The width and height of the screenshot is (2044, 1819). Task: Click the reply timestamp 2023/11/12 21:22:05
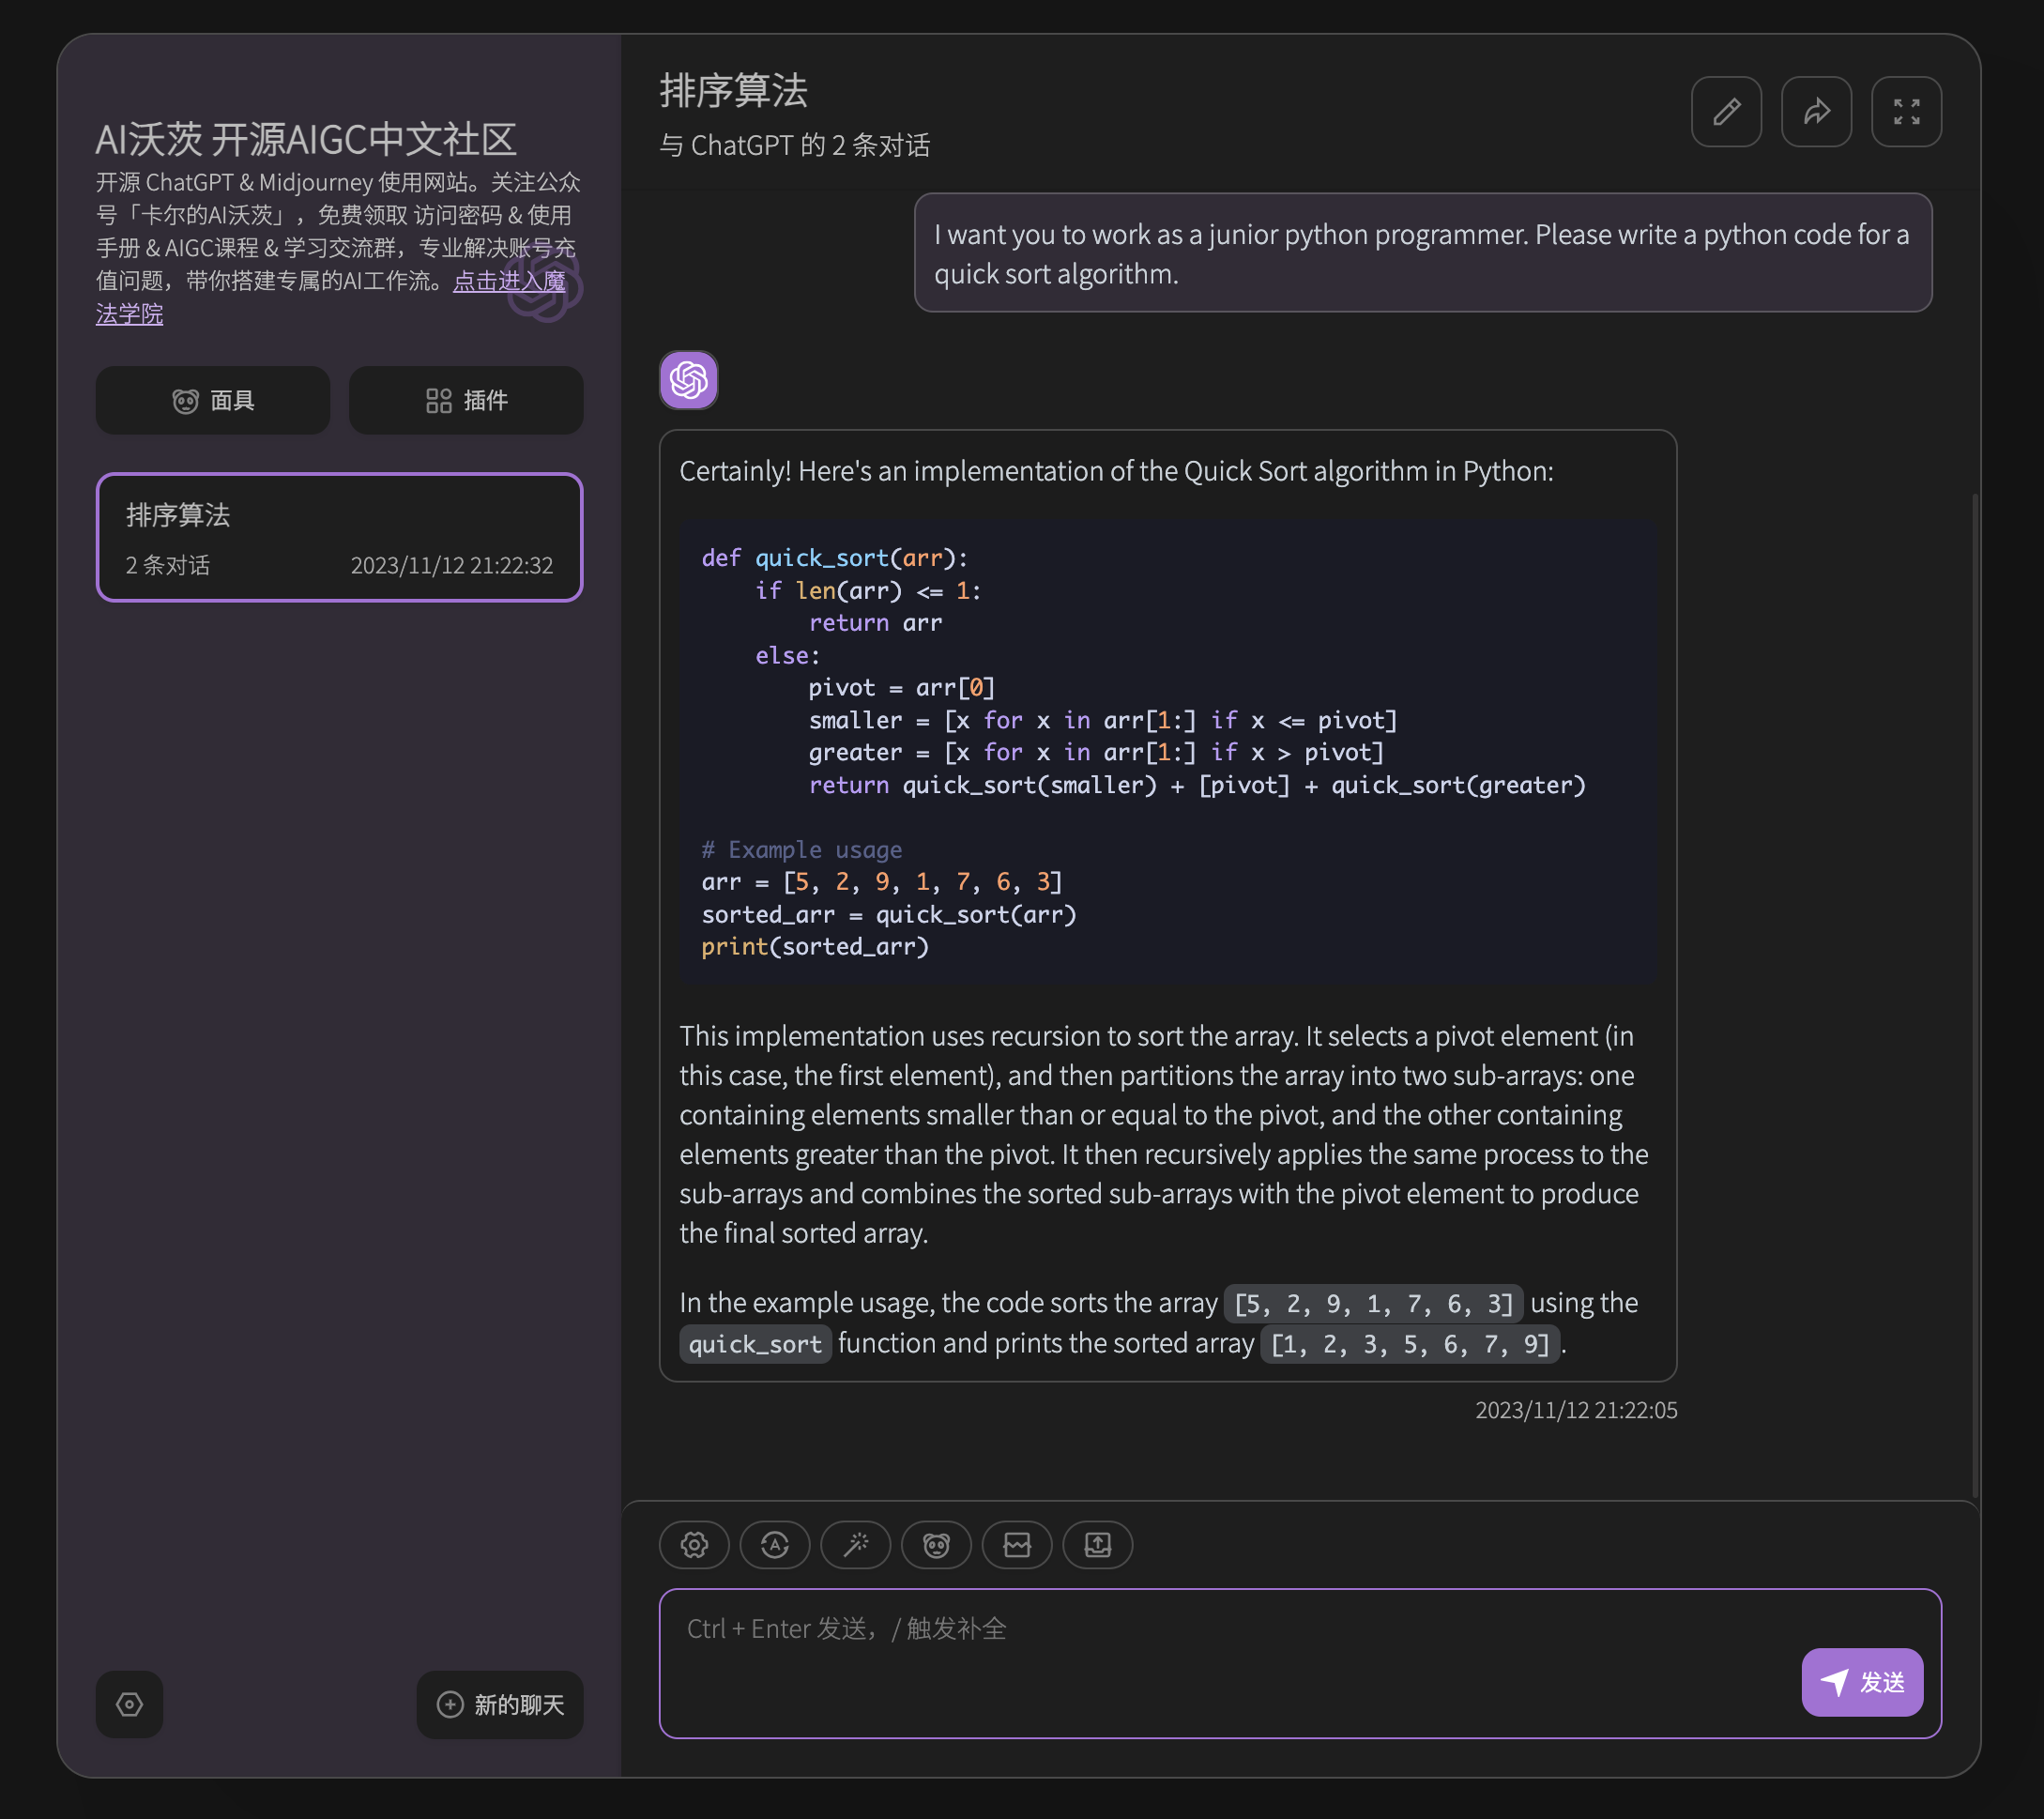pyautogui.click(x=1576, y=1409)
